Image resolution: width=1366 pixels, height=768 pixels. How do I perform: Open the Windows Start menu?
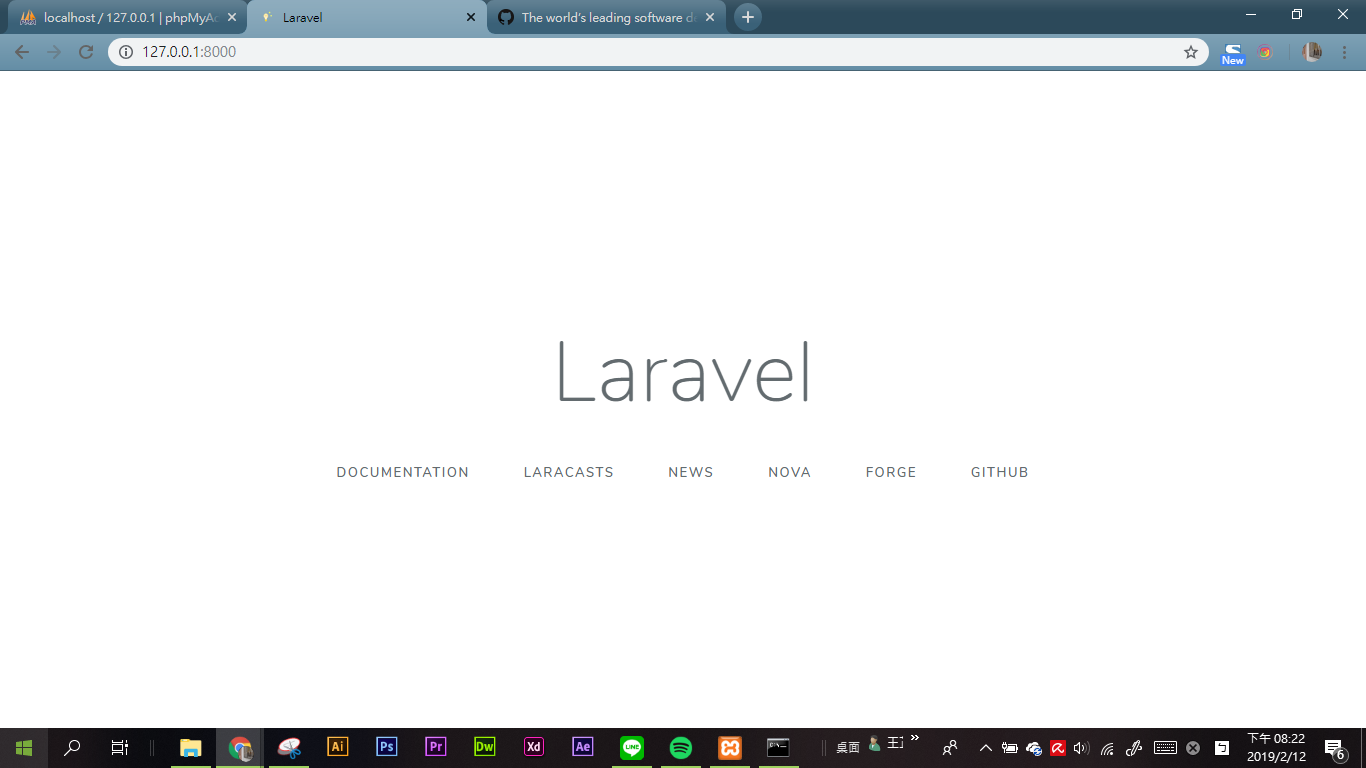click(x=24, y=748)
